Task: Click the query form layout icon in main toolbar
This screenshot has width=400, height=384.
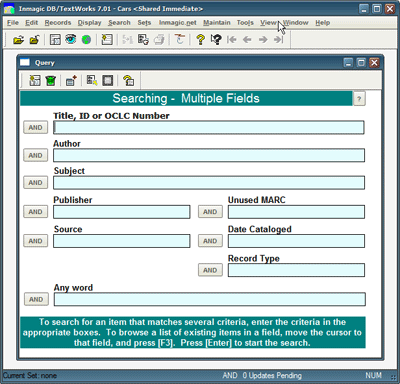Action: (x=55, y=40)
